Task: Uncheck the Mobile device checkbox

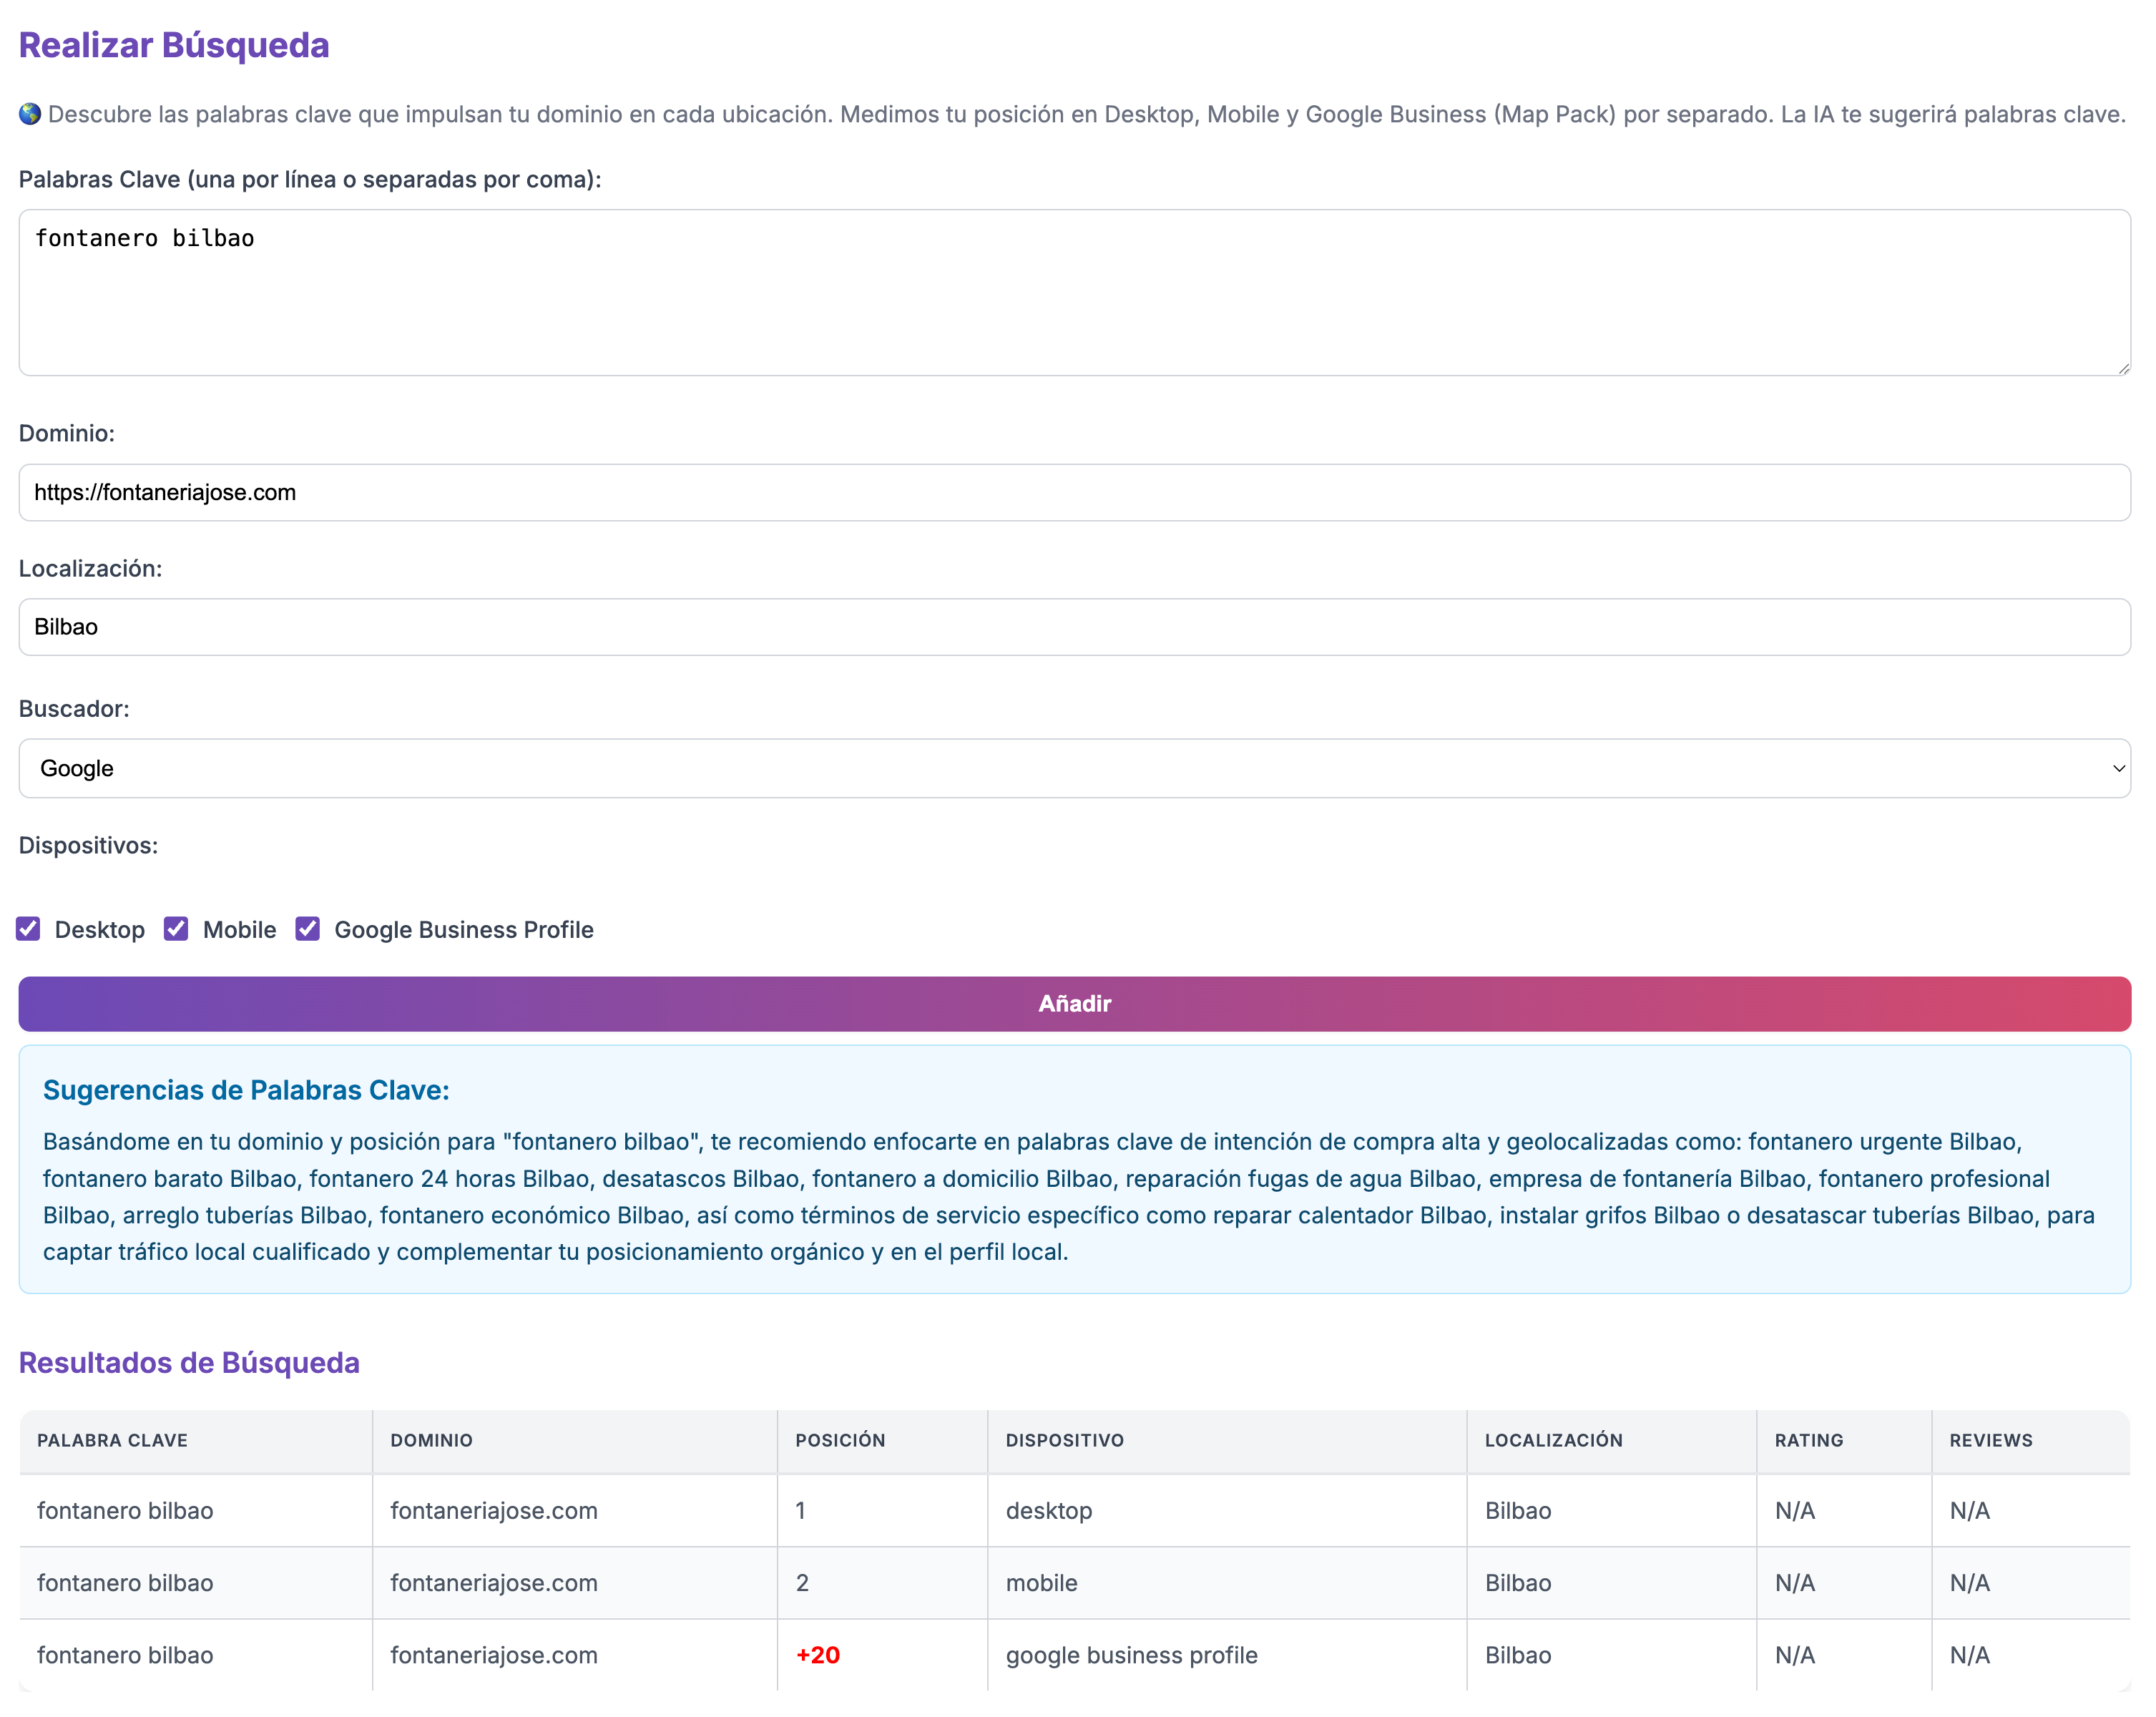Action: (x=177, y=929)
